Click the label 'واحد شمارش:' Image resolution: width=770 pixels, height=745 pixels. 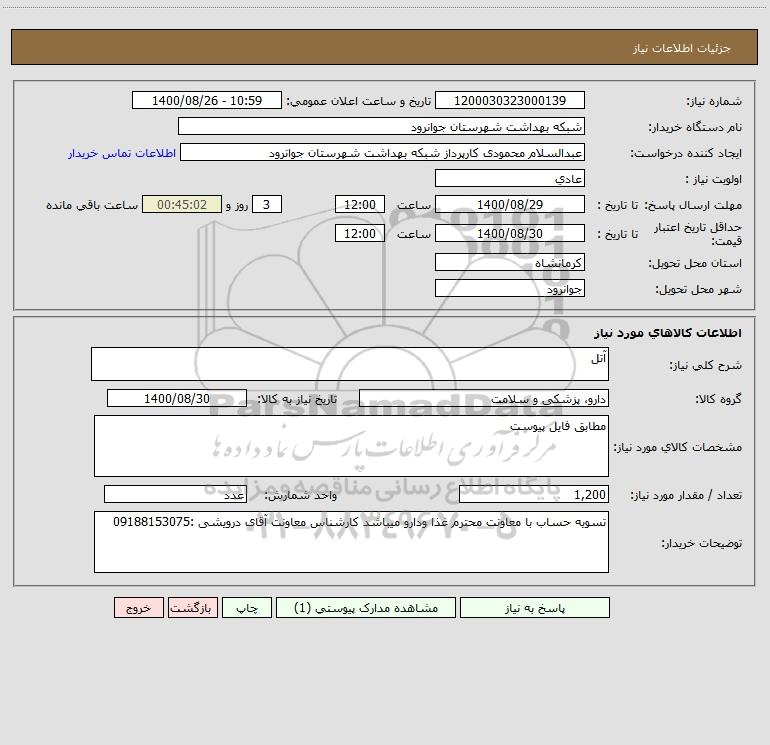301,496
